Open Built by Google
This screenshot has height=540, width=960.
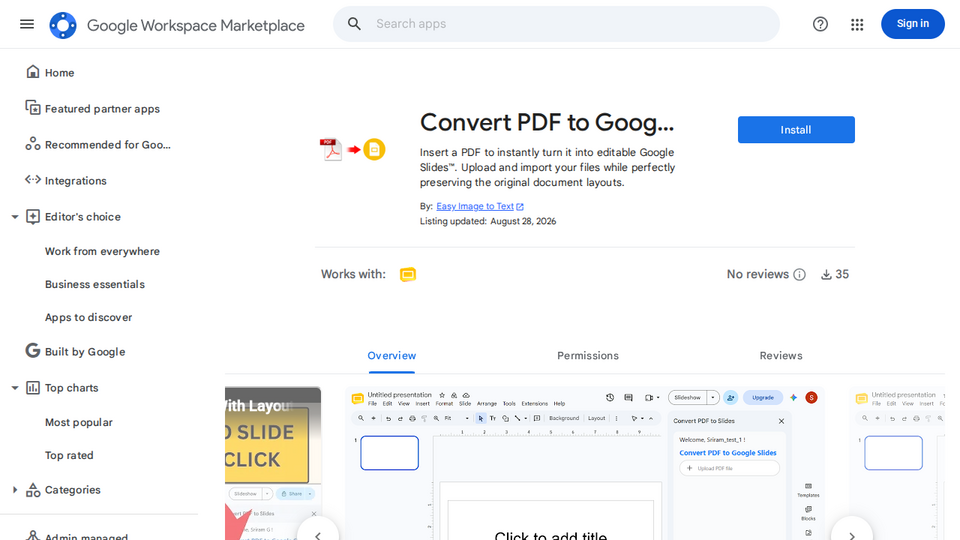pyautogui.click(x=85, y=352)
